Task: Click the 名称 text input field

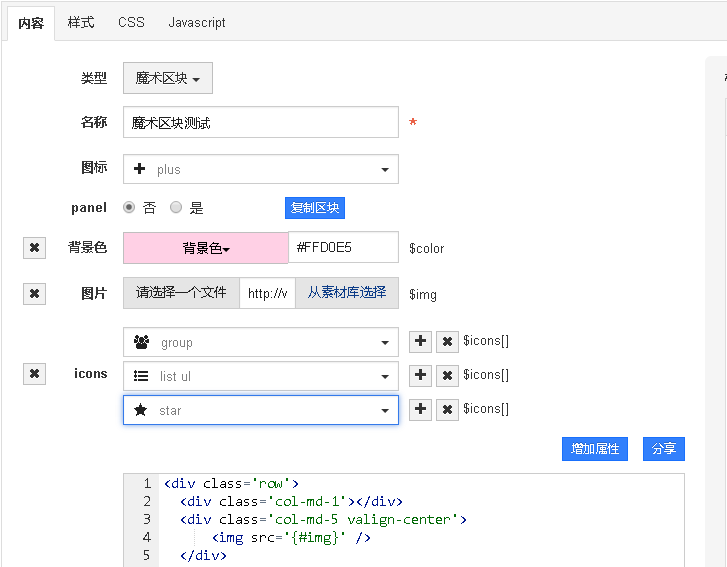Action: pyautogui.click(x=260, y=122)
